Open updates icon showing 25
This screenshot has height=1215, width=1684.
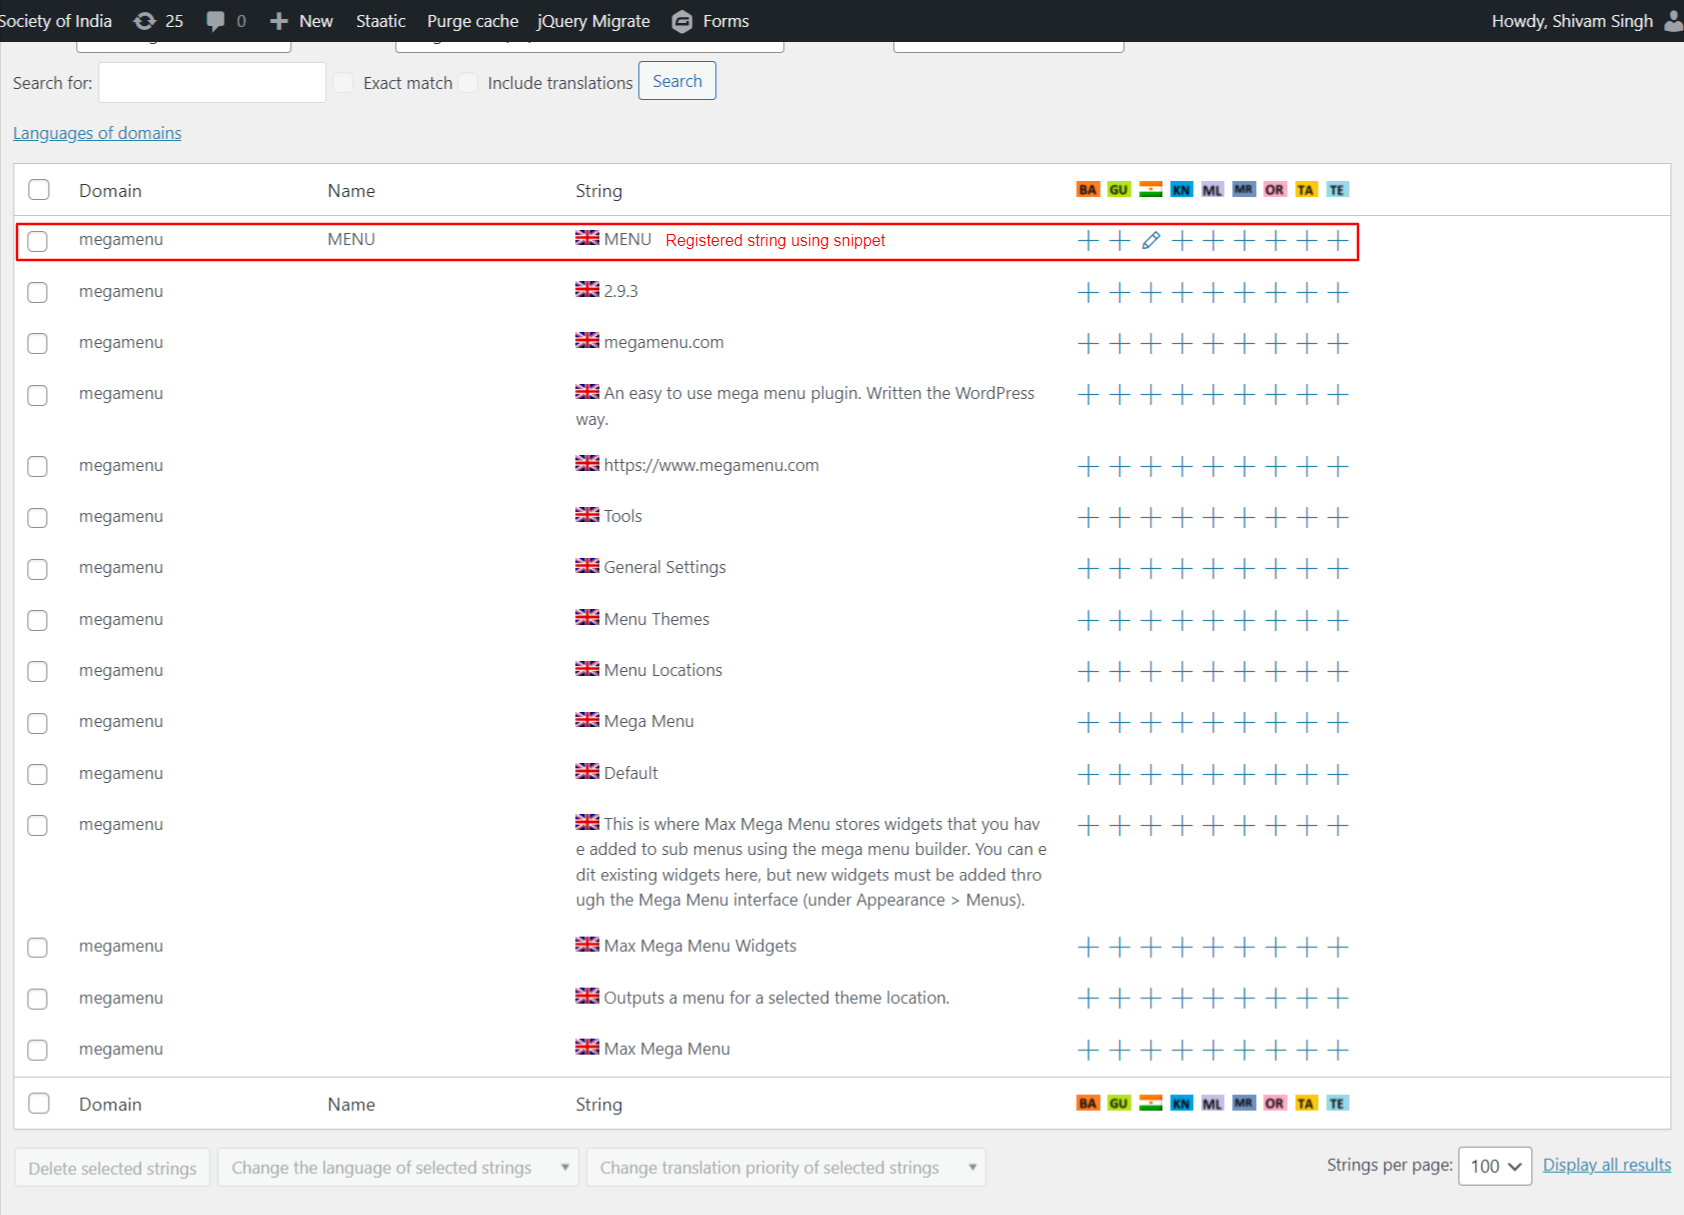(x=159, y=21)
